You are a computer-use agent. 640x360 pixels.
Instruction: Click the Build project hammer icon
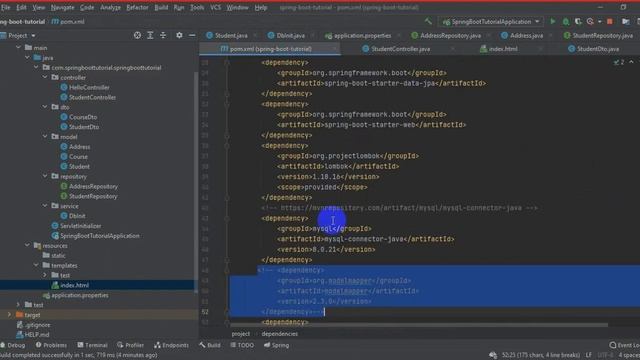428,22
